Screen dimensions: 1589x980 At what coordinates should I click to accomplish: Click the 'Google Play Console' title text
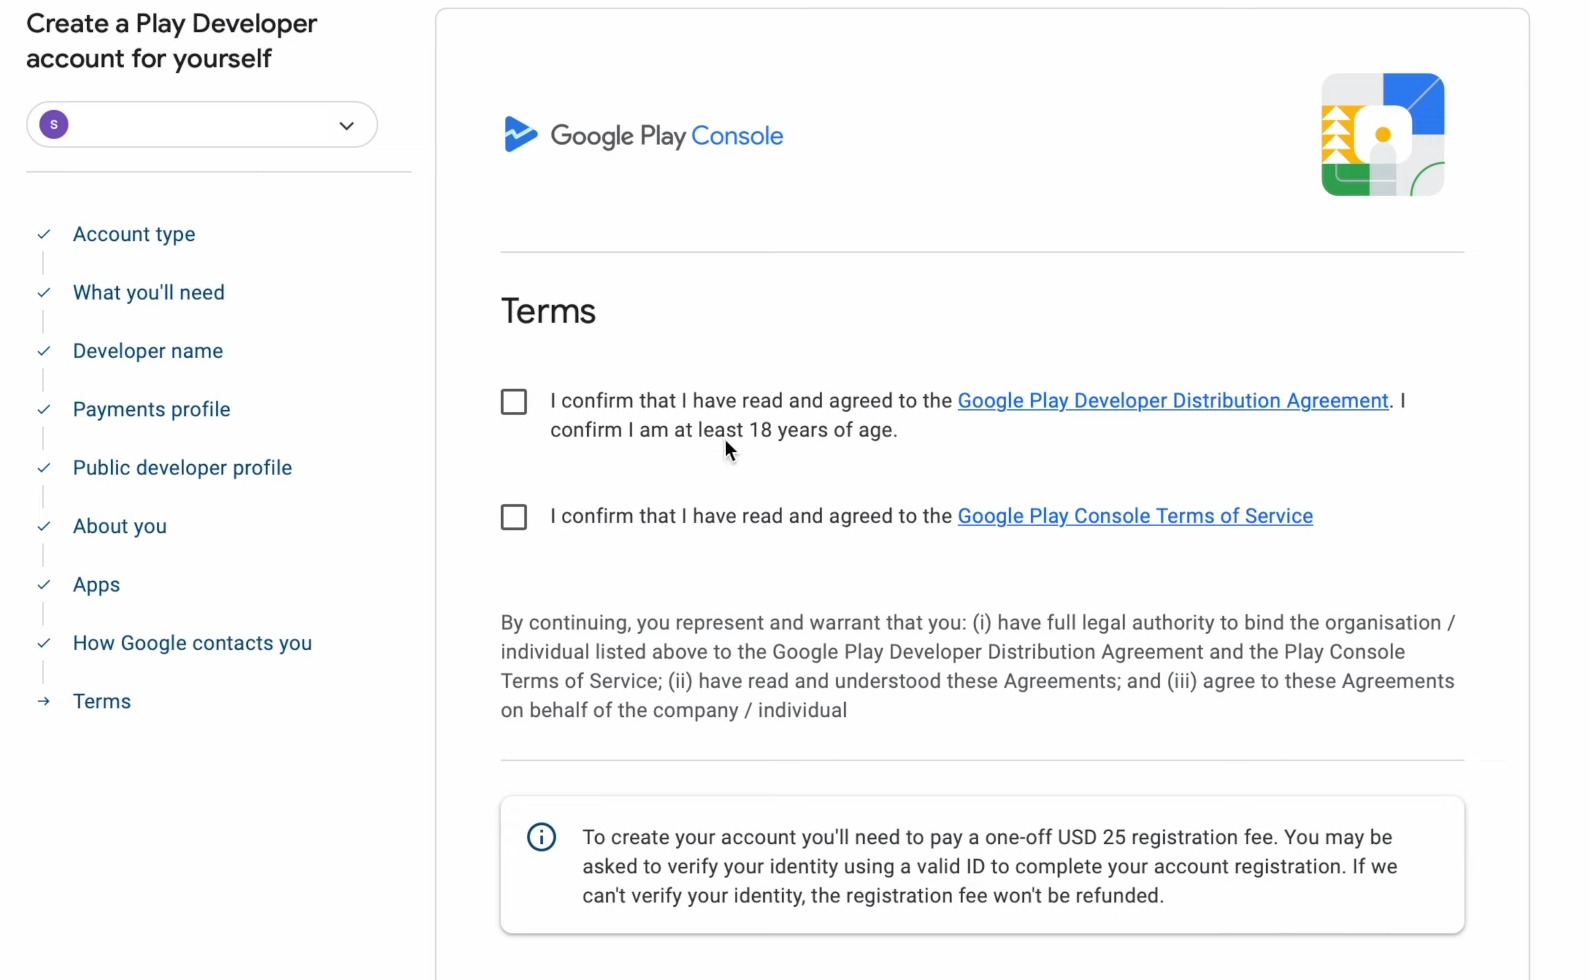tap(667, 135)
